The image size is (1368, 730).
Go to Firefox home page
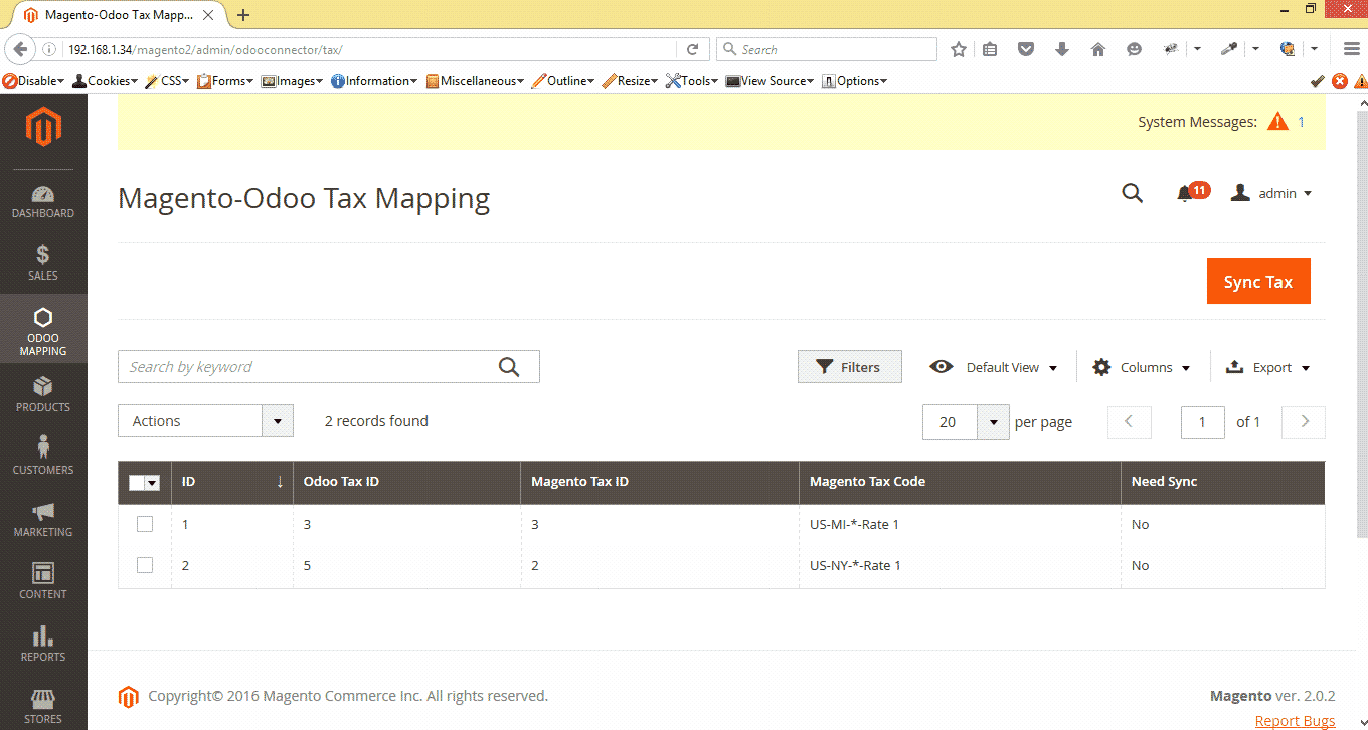coord(1098,49)
